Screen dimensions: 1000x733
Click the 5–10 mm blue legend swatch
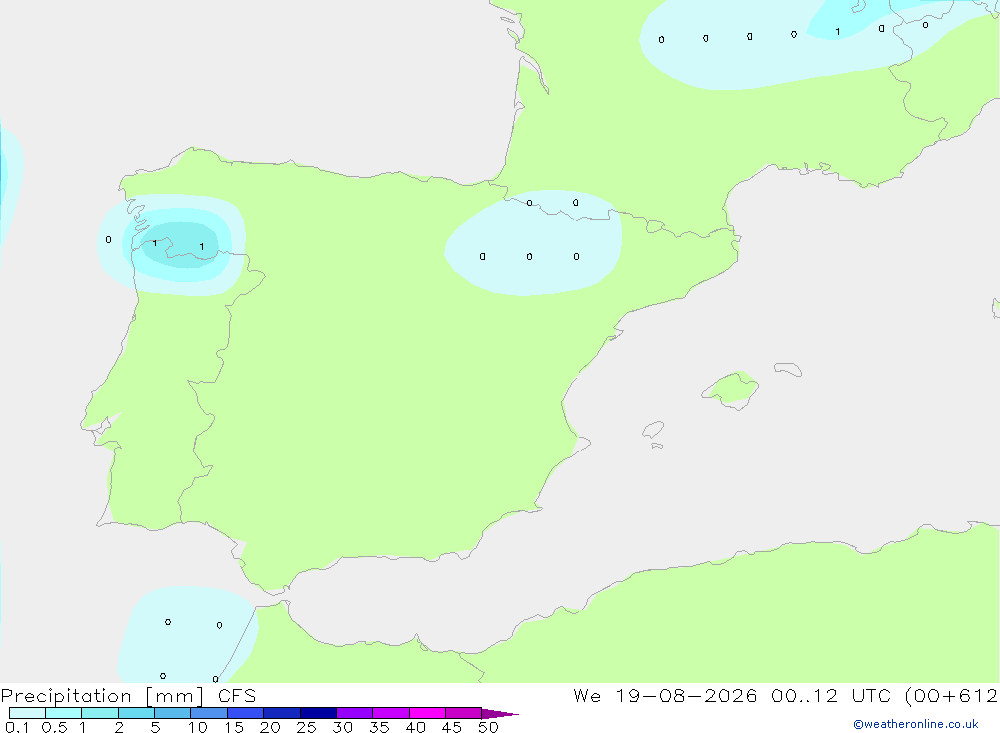pyautogui.click(x=173, y=713)
